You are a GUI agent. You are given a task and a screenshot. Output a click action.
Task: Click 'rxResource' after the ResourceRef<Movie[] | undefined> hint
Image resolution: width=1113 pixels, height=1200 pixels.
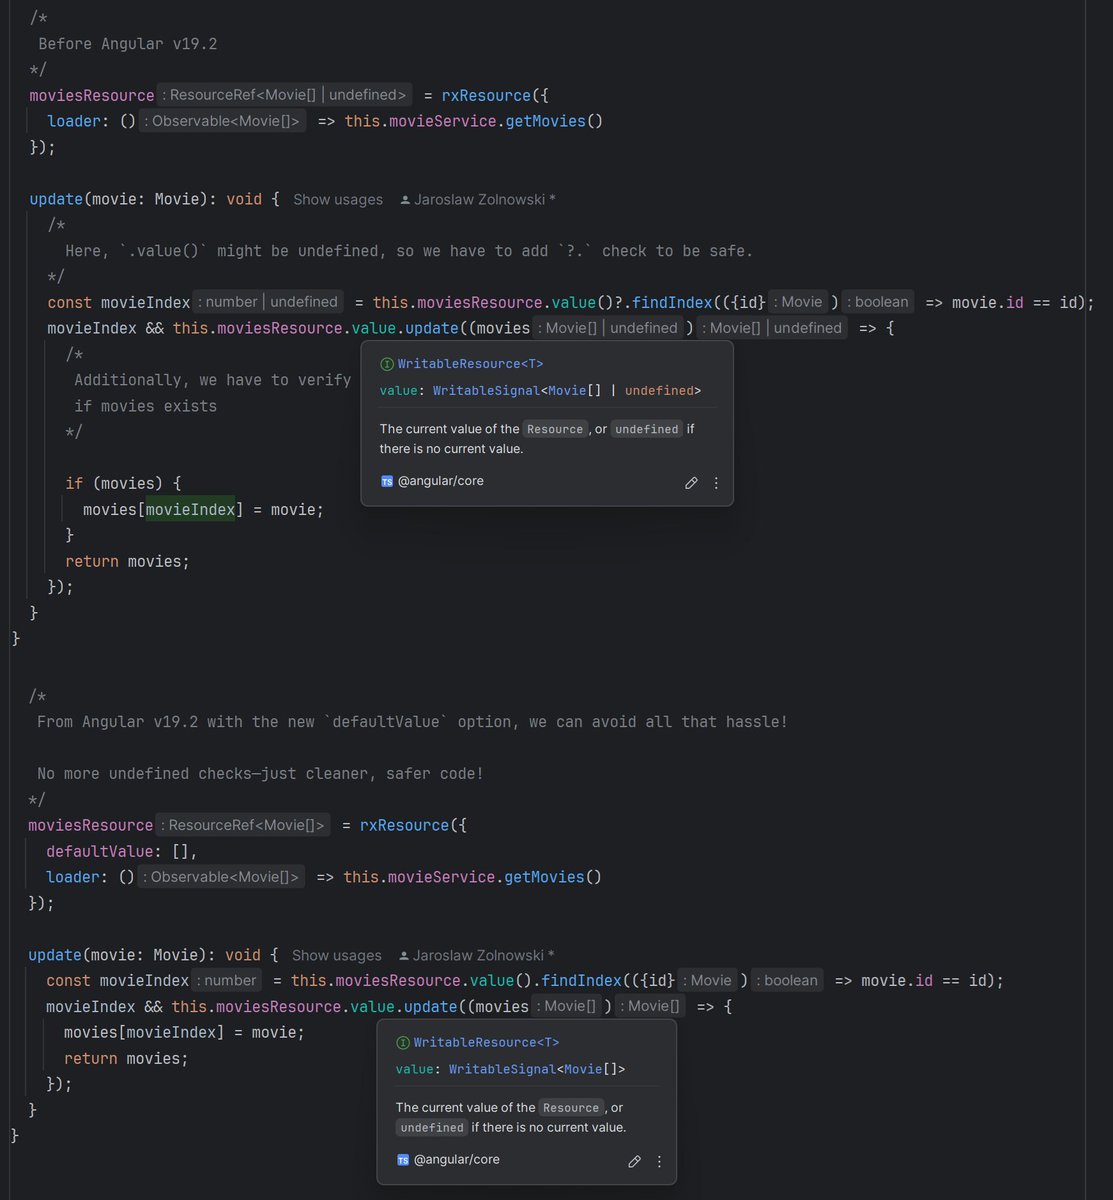[486, 95]
